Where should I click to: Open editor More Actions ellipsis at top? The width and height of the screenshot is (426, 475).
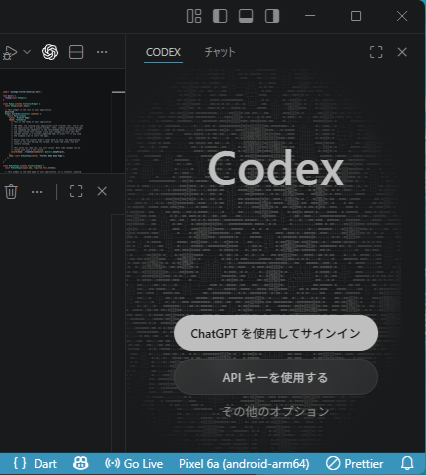(x=102, y=52)
